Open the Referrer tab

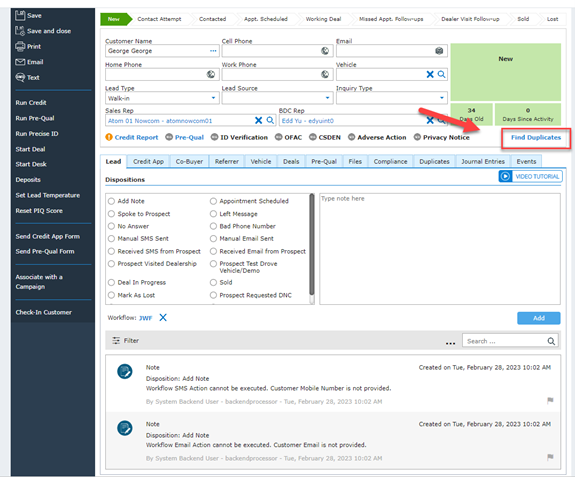click(x=227, y=161)
